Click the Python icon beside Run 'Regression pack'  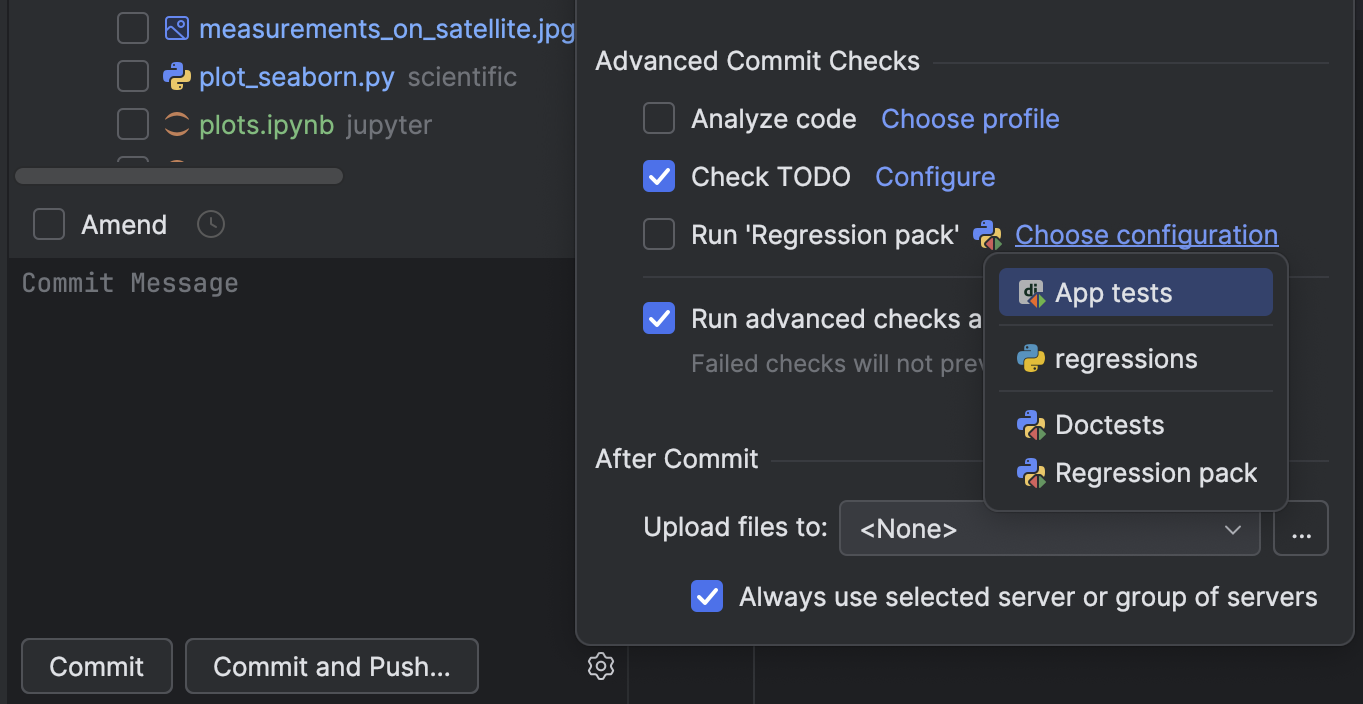[987, 235]
